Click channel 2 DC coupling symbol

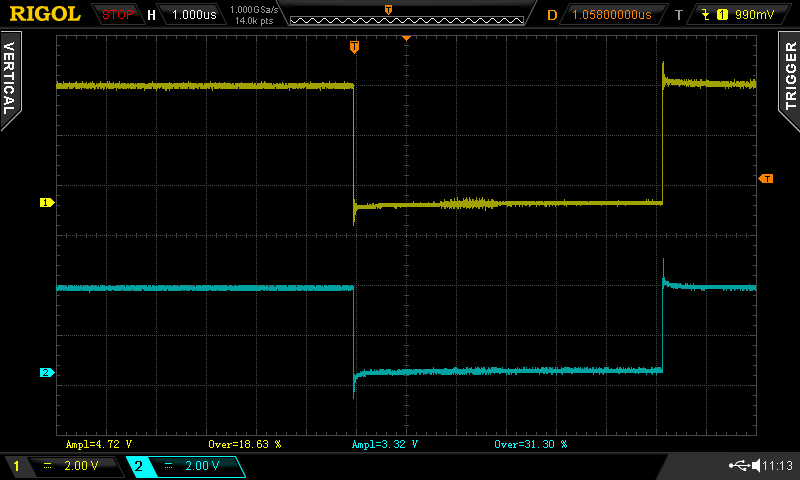pos(168,465)
